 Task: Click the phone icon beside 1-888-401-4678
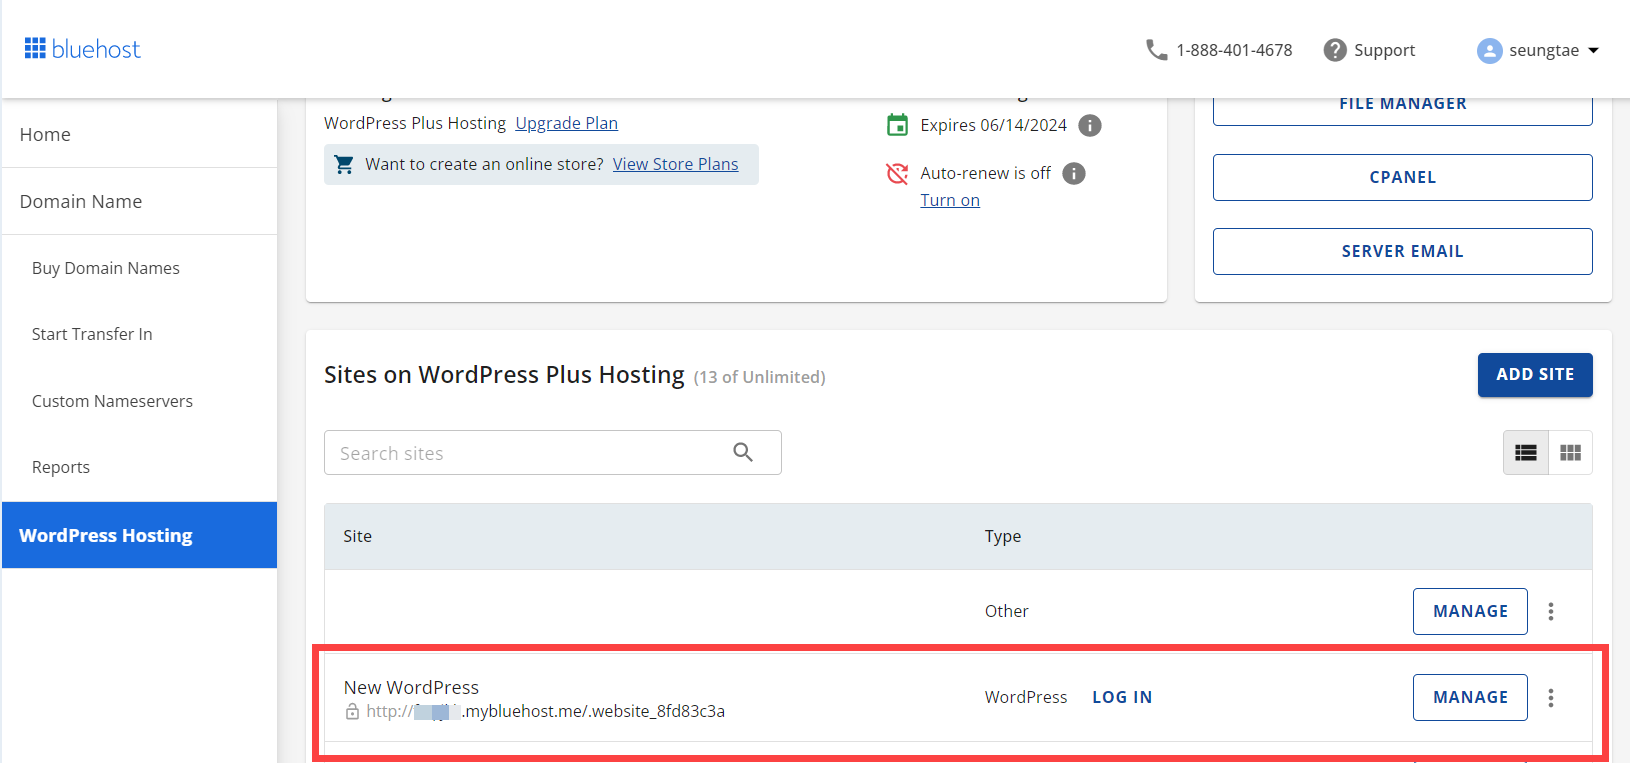(1156, 50)
